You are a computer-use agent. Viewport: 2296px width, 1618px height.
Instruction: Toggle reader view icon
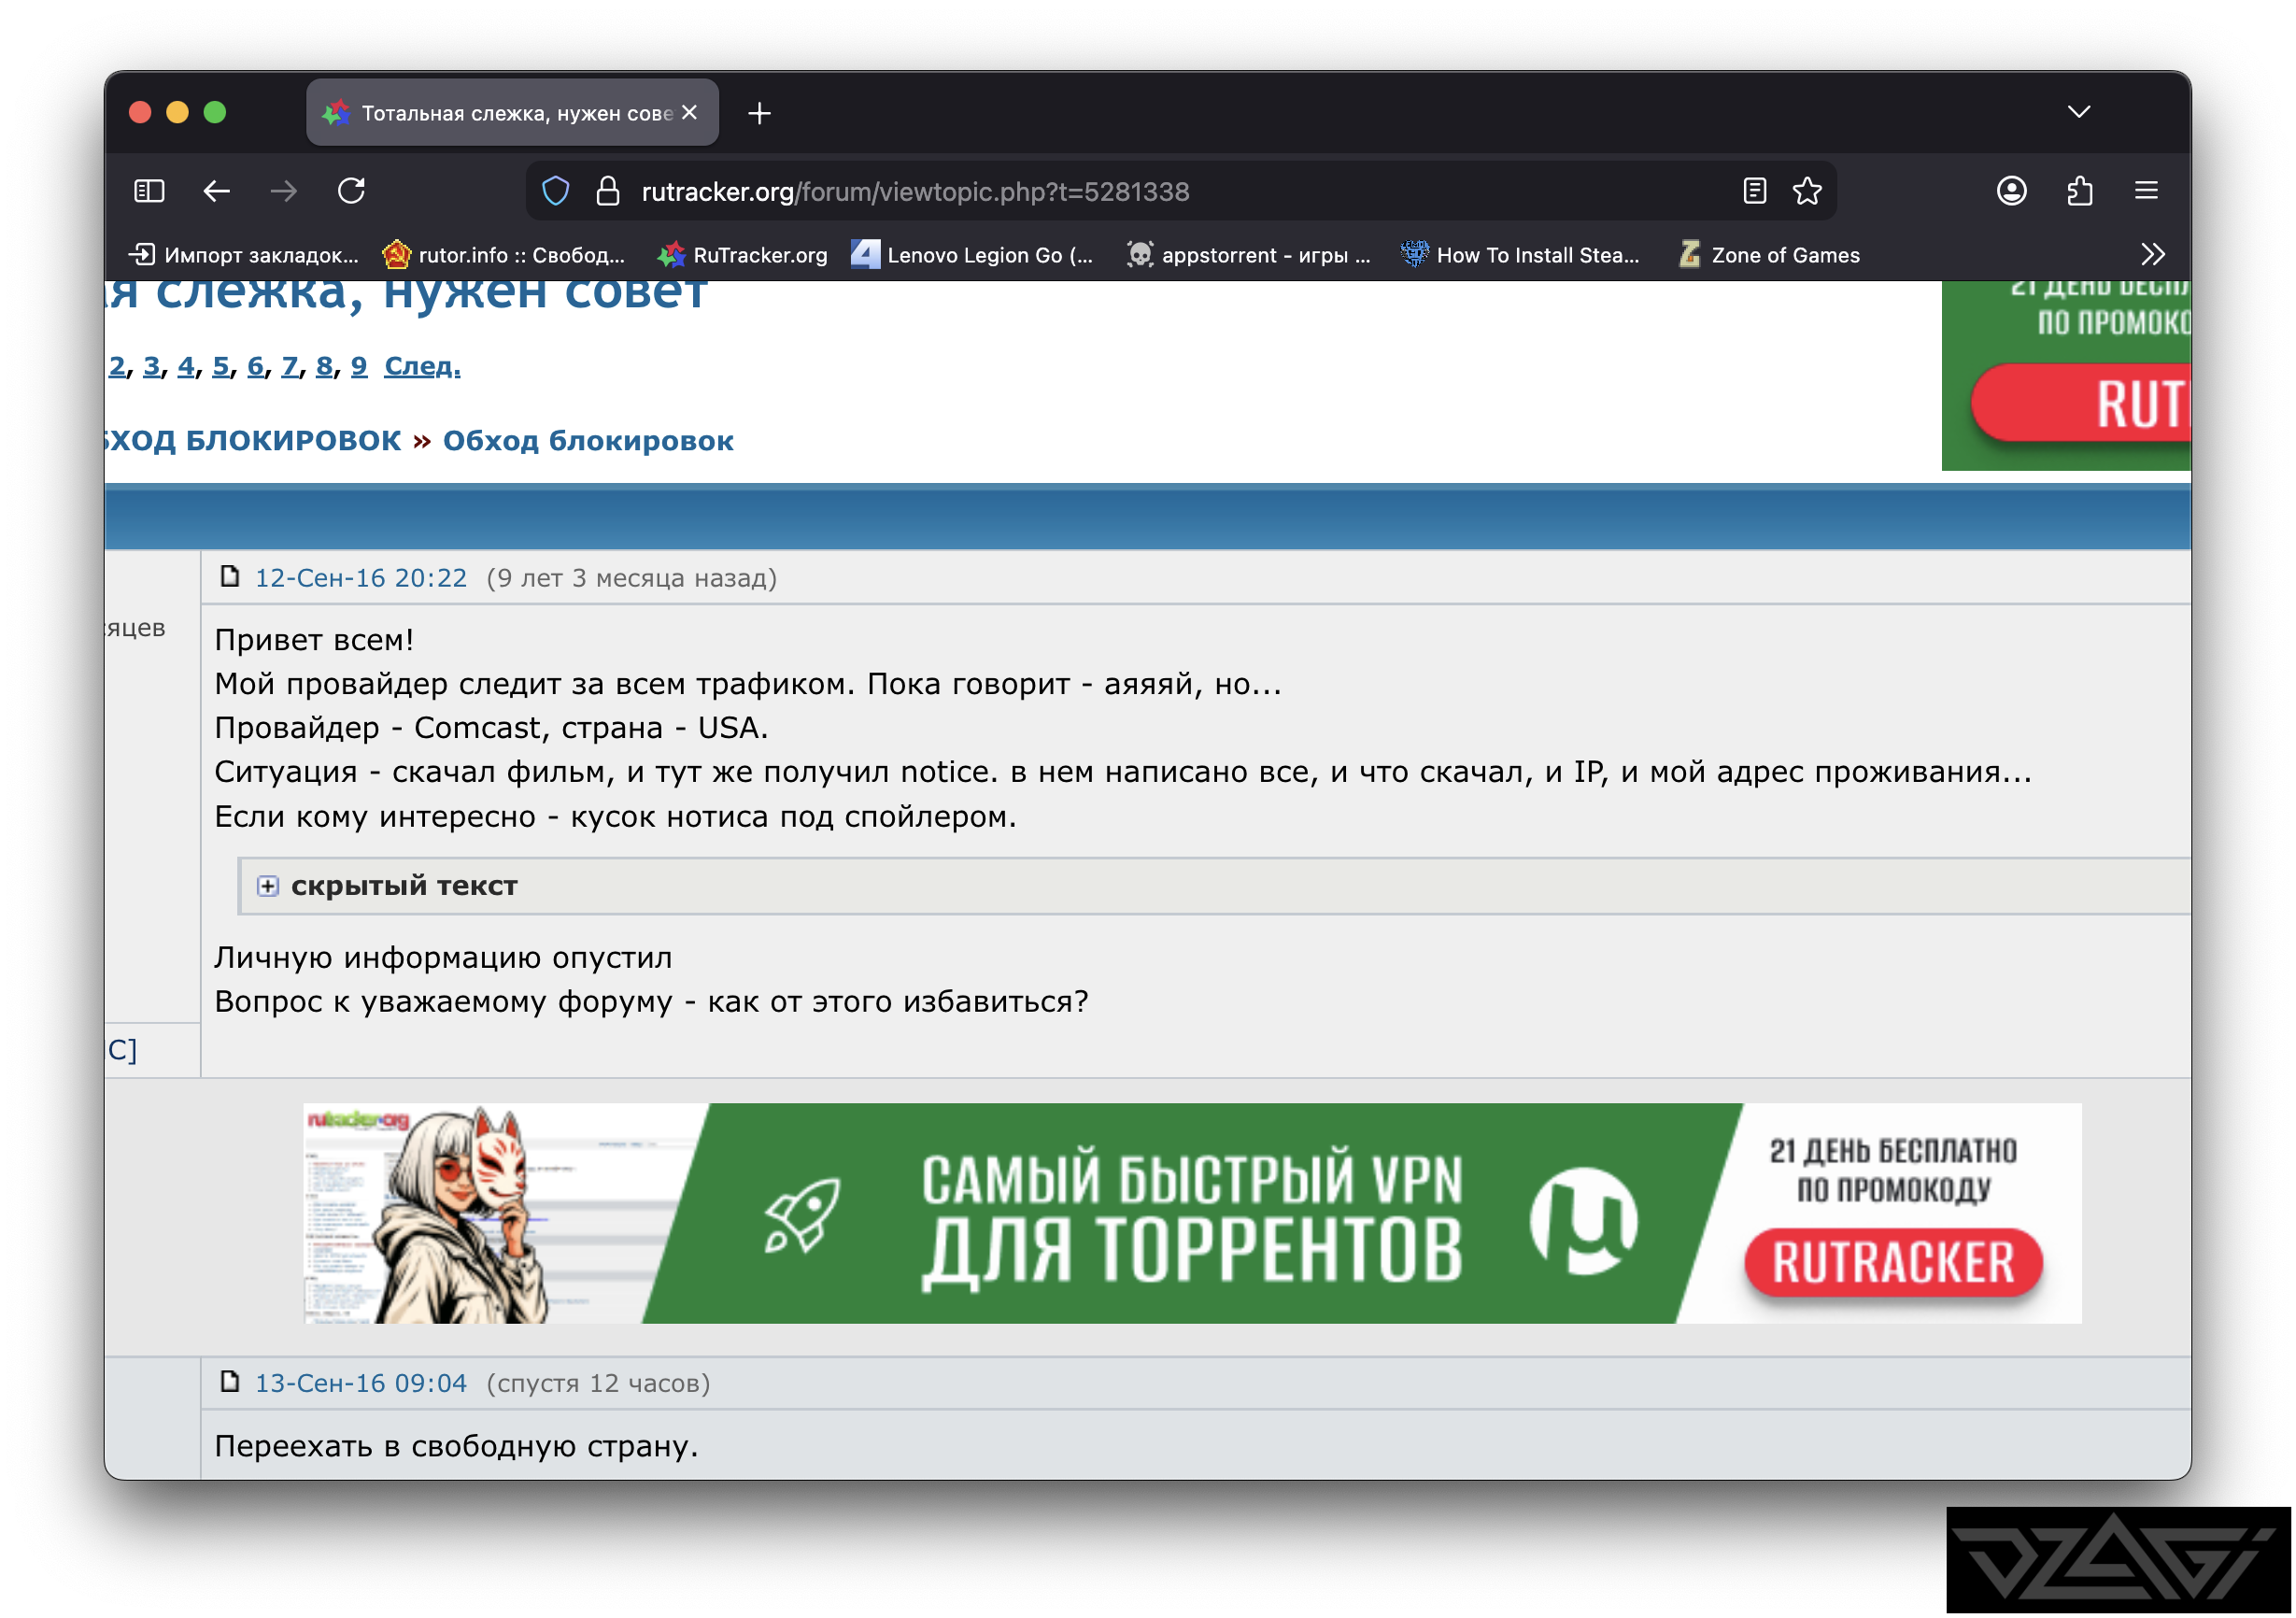tap(1754, 191)
